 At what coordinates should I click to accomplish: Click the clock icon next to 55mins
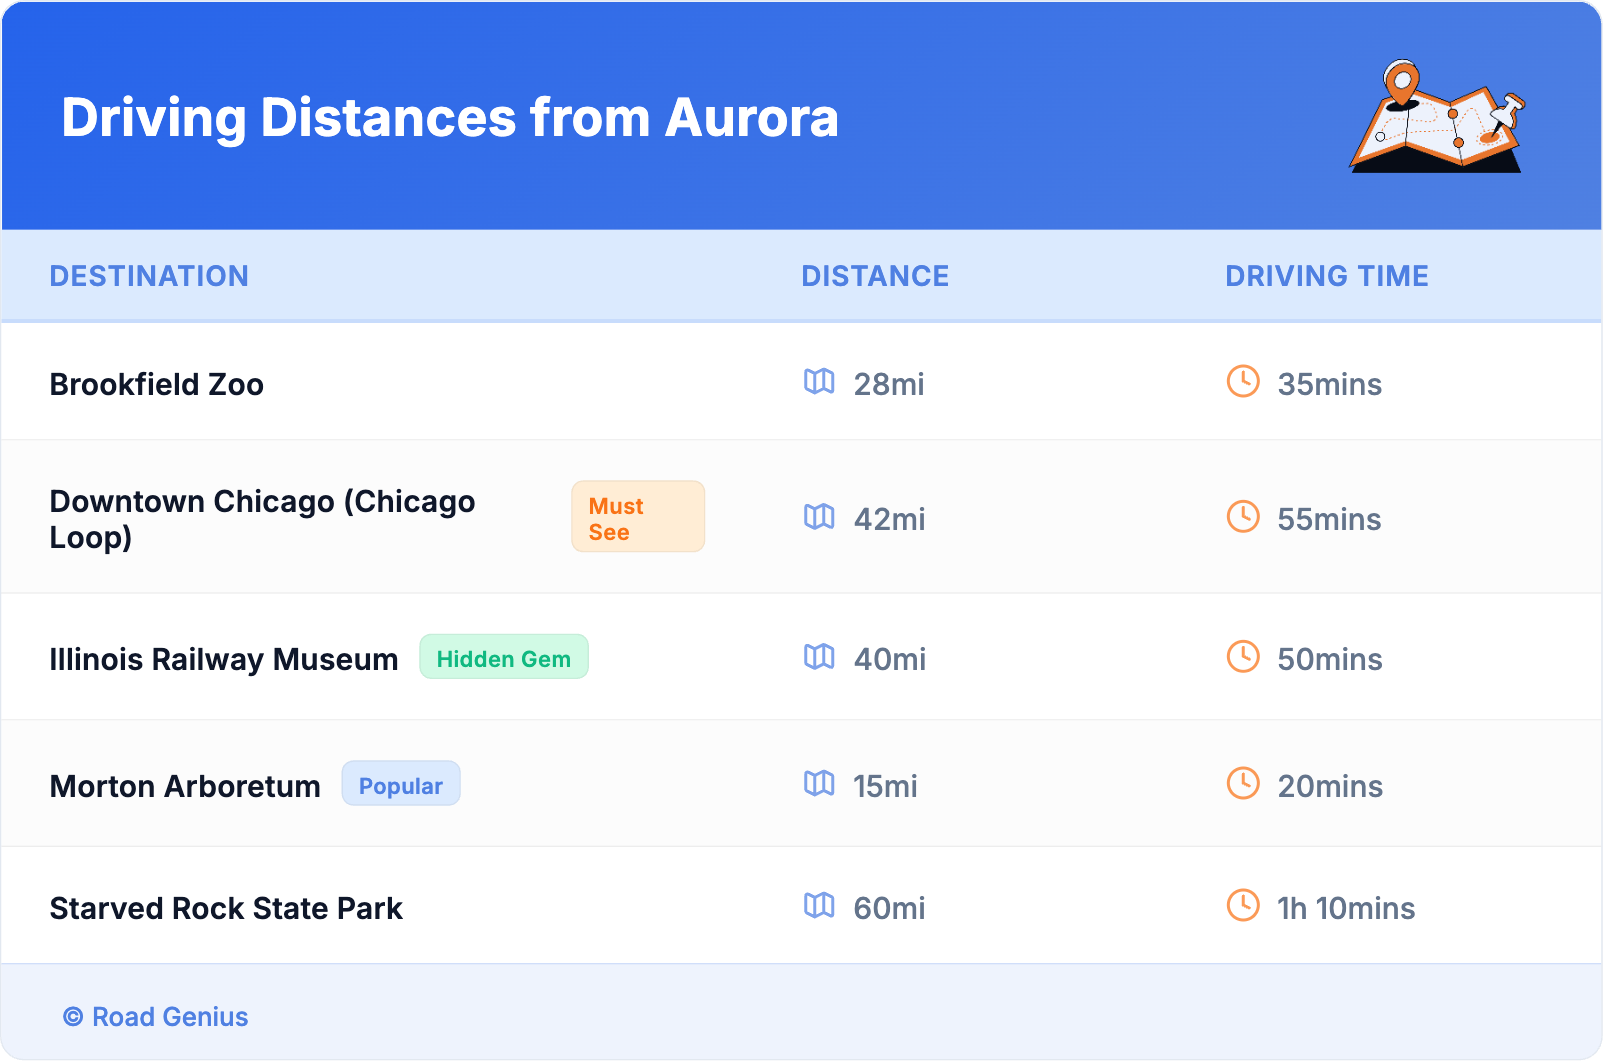[x=1243, y=517]
